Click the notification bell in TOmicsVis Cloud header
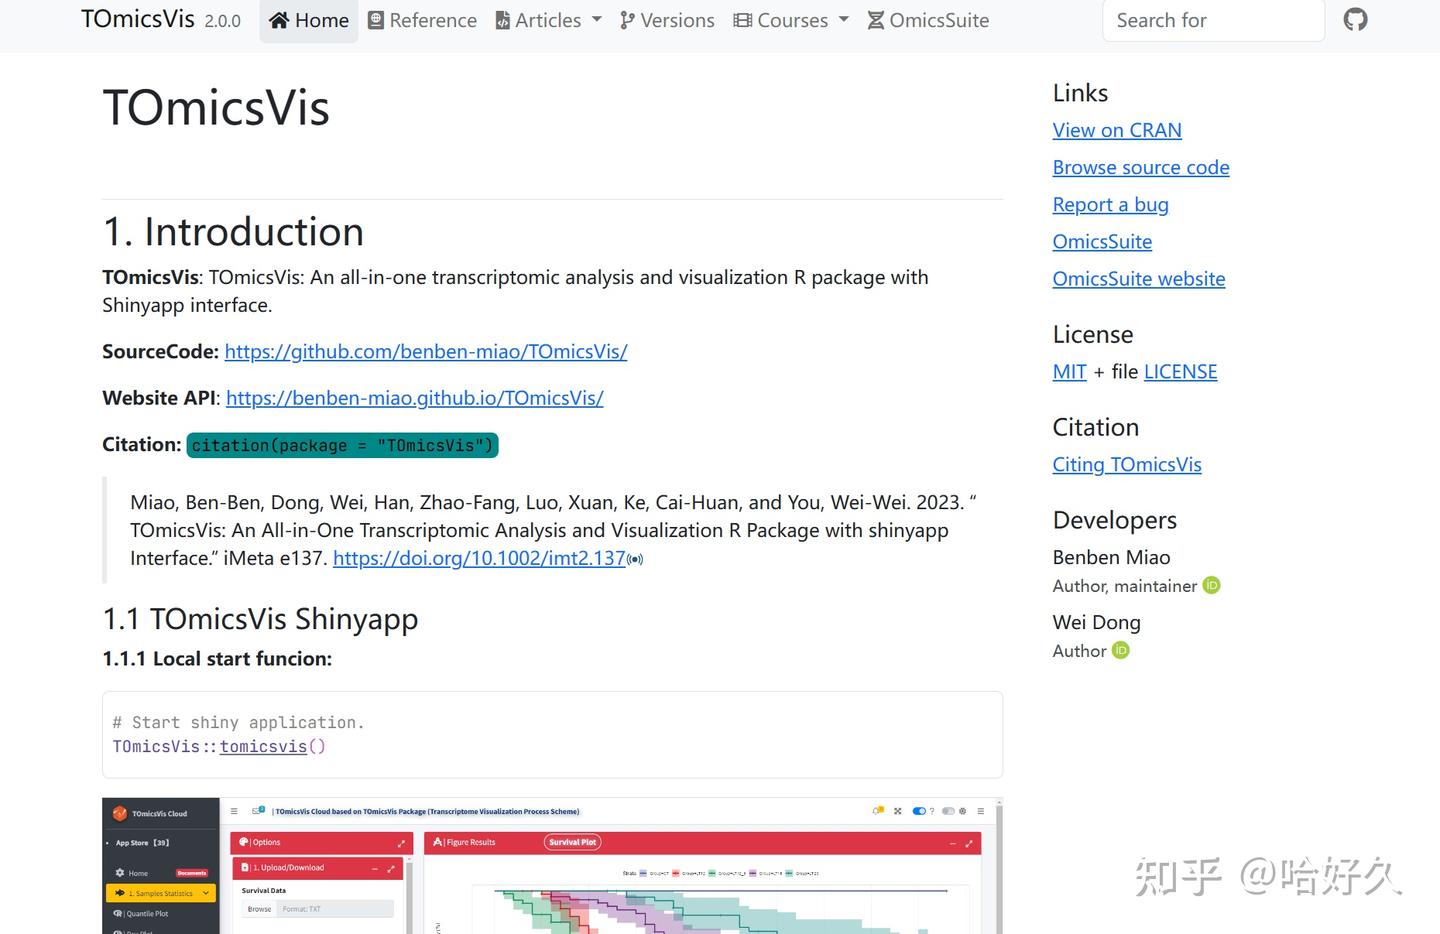This screenshot has height=934, width=1440. coord(877,811)
